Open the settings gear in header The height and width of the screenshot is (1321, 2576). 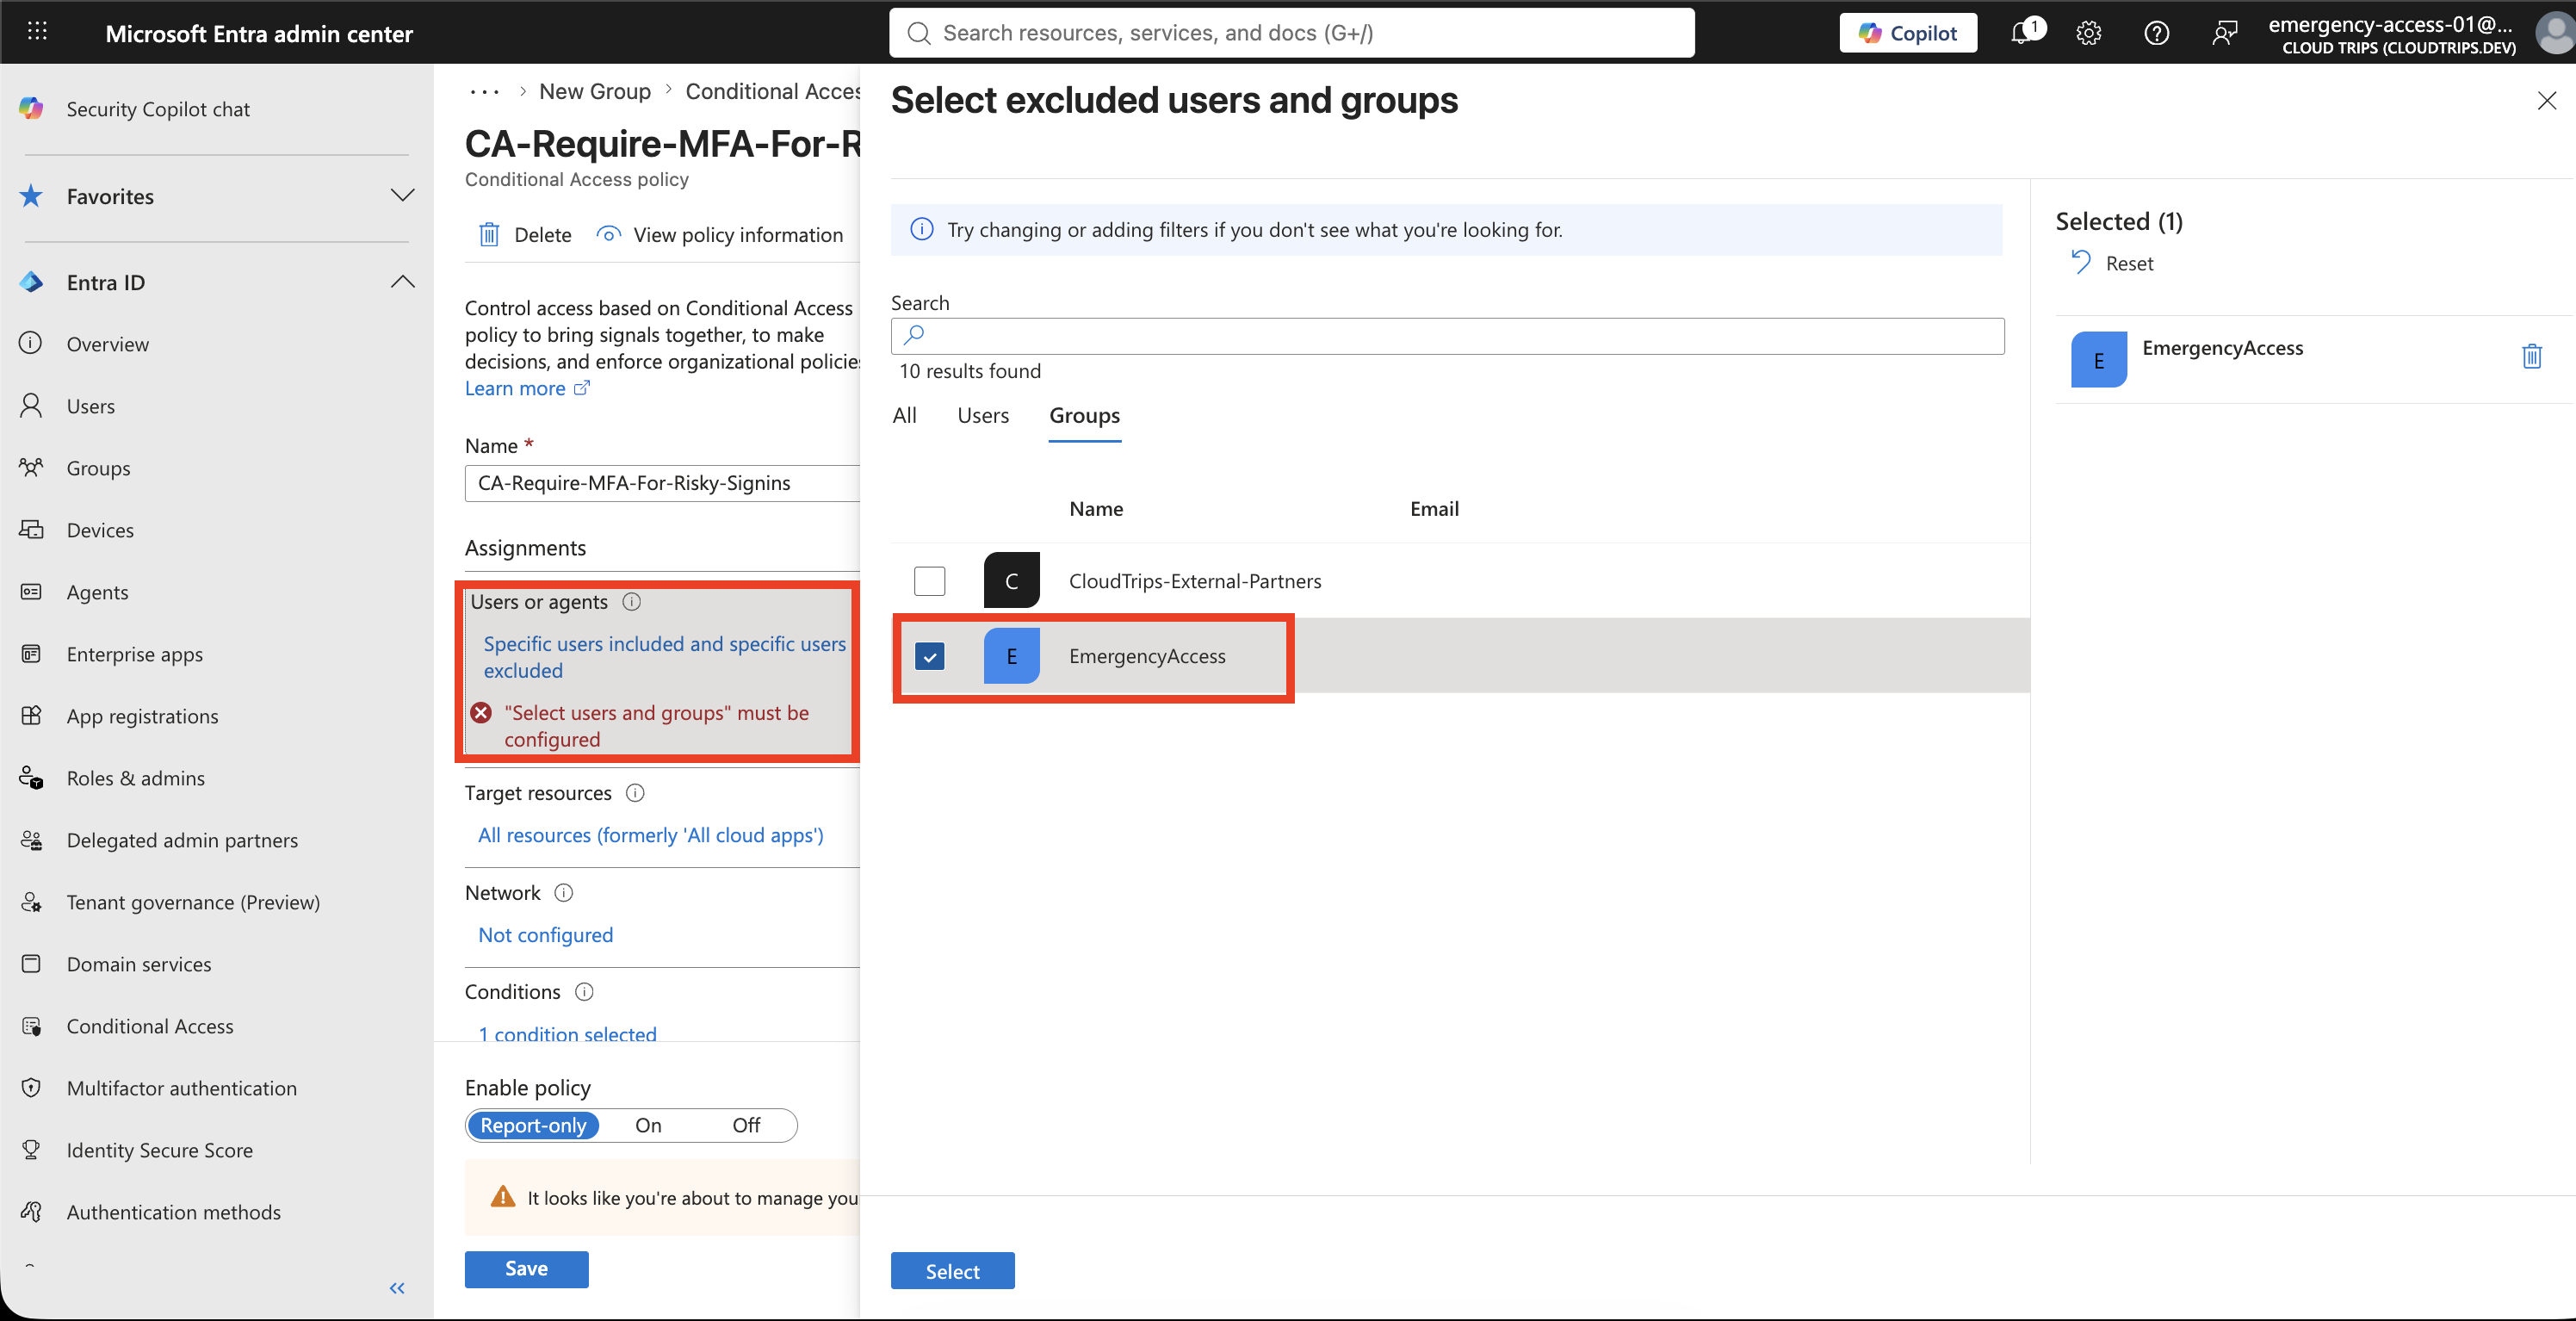pos(2088,33)
